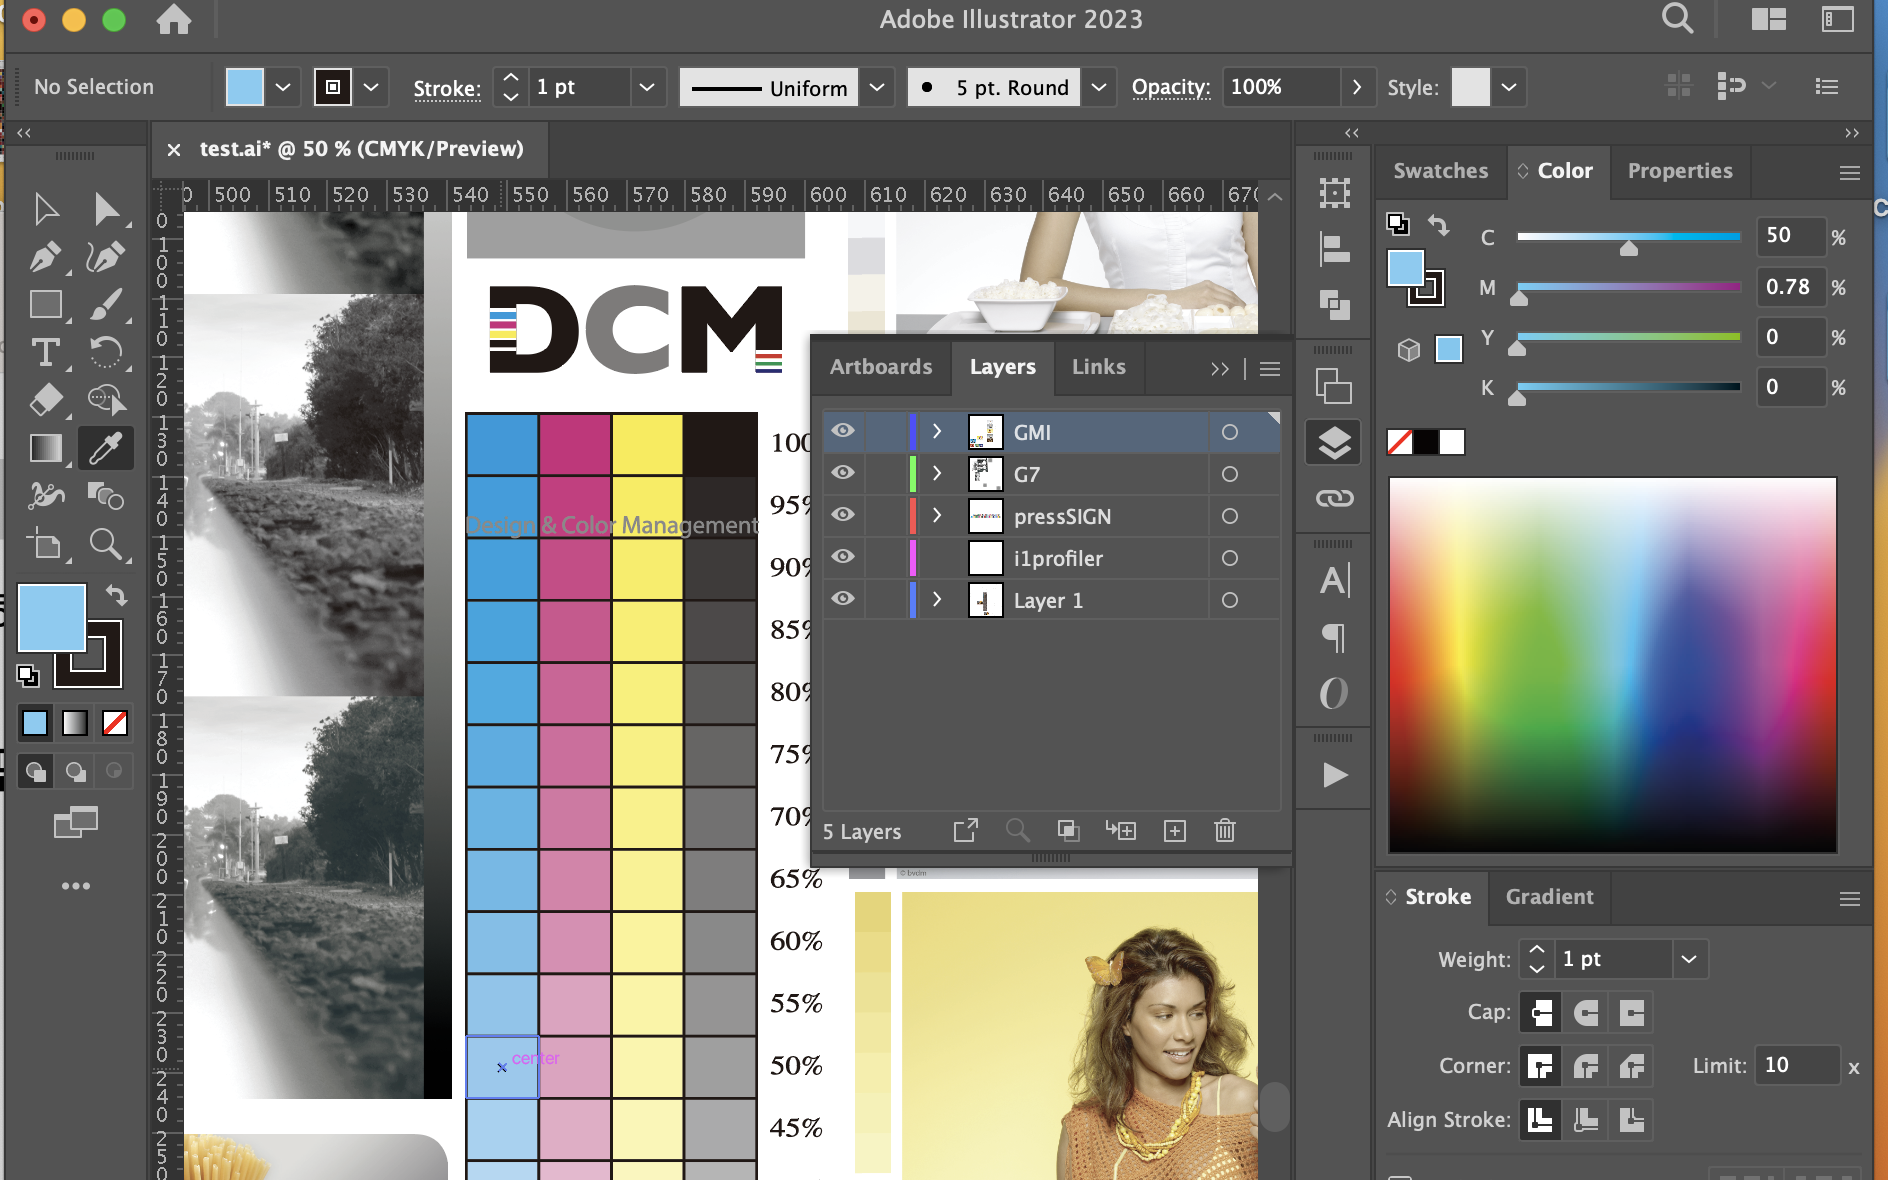Image resolution: width=1888 pixels, height=1180 pixels.
Task: Switch to the Links tab
Action: [1099, 367]
